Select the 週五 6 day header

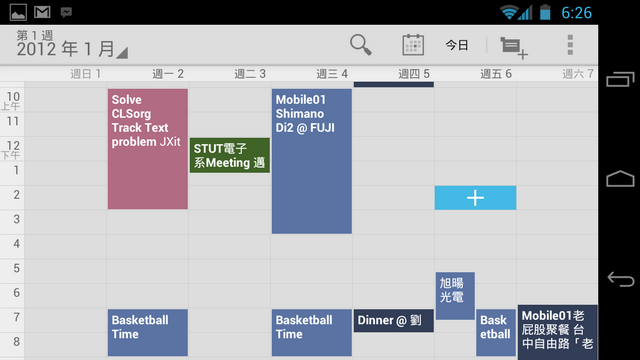click(496, 74)
